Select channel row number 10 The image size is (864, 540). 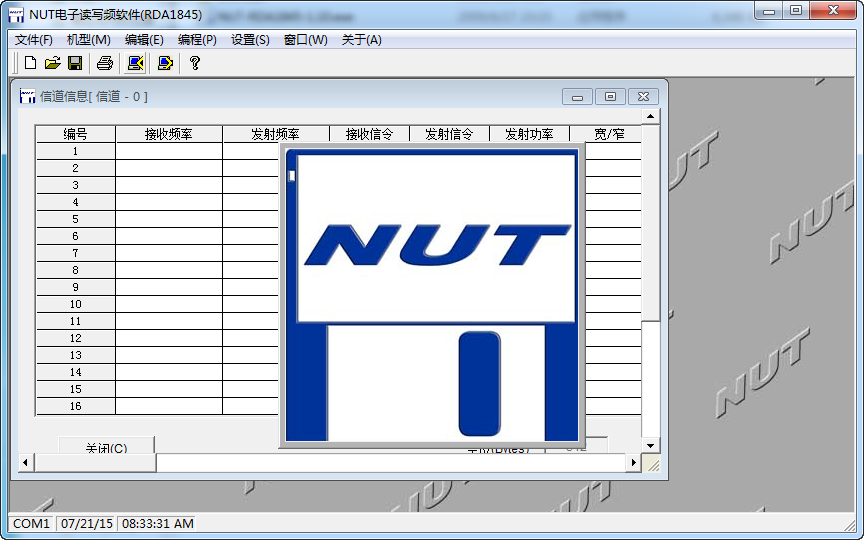point(75,304)
